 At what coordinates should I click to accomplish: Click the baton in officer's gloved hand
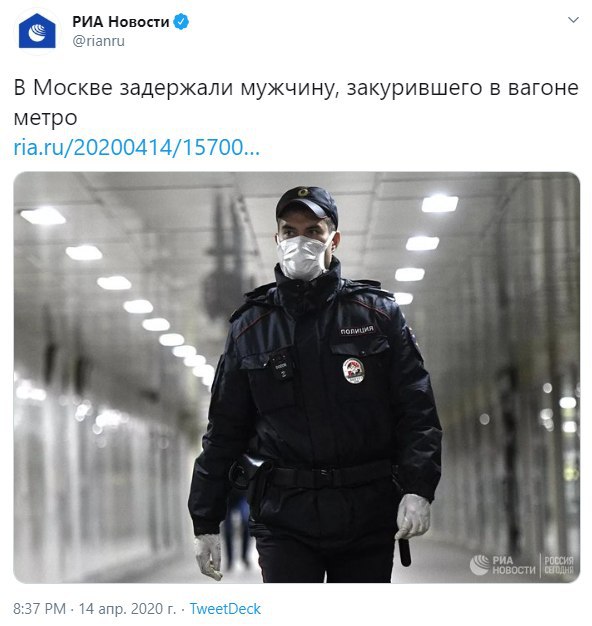pos(404,551)
